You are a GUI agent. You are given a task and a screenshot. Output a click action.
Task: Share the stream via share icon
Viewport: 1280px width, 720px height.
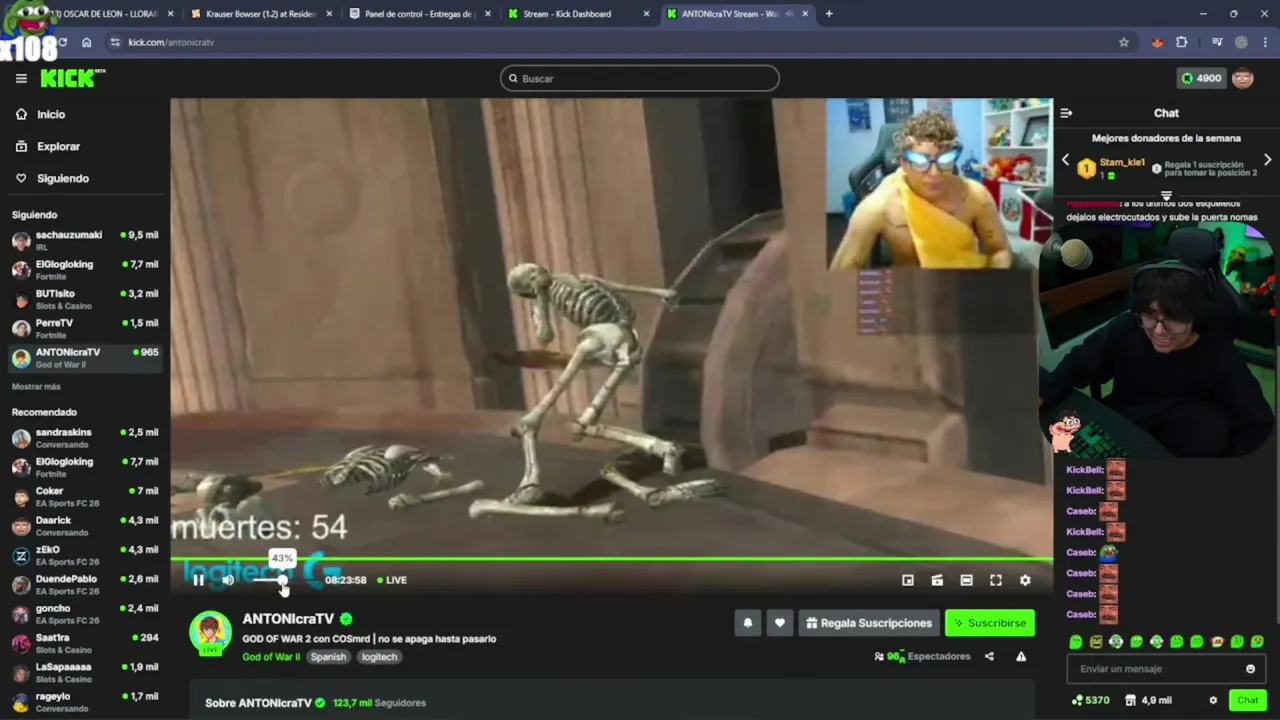click(x=989, y=657)
